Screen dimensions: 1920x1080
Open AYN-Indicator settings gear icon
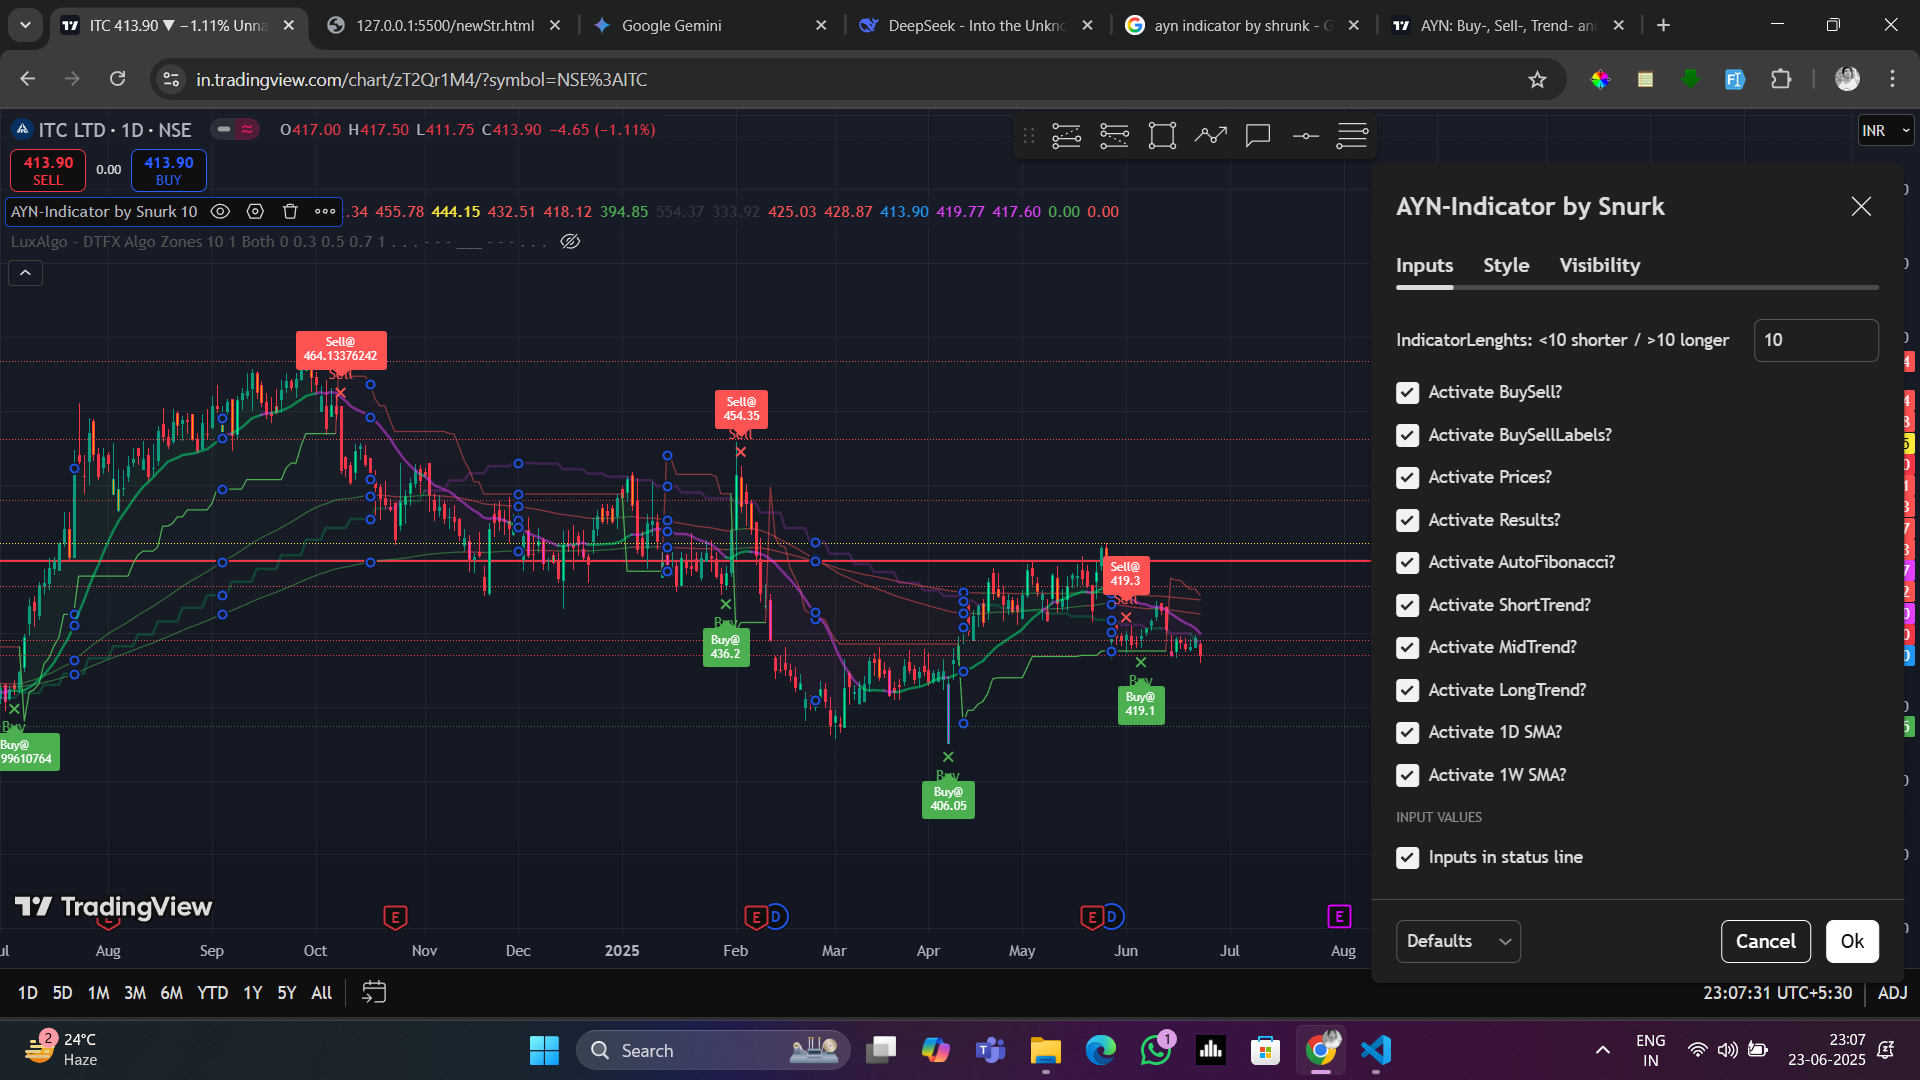click(x=255, y=211)
